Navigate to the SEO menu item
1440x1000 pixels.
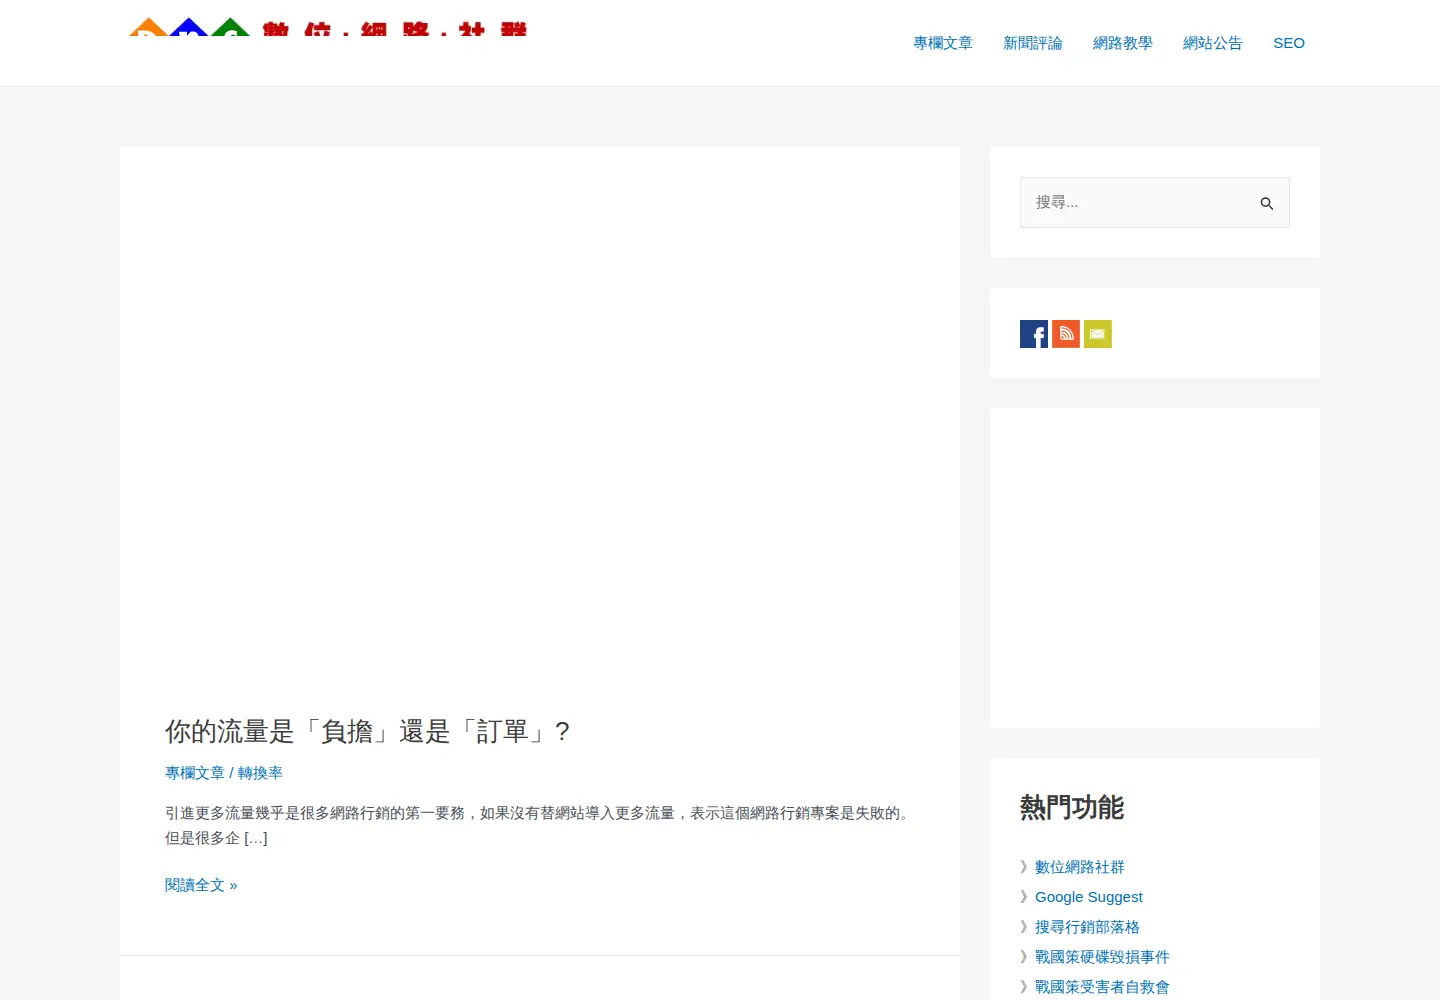pyautogui.click(x=1289, y=43)
